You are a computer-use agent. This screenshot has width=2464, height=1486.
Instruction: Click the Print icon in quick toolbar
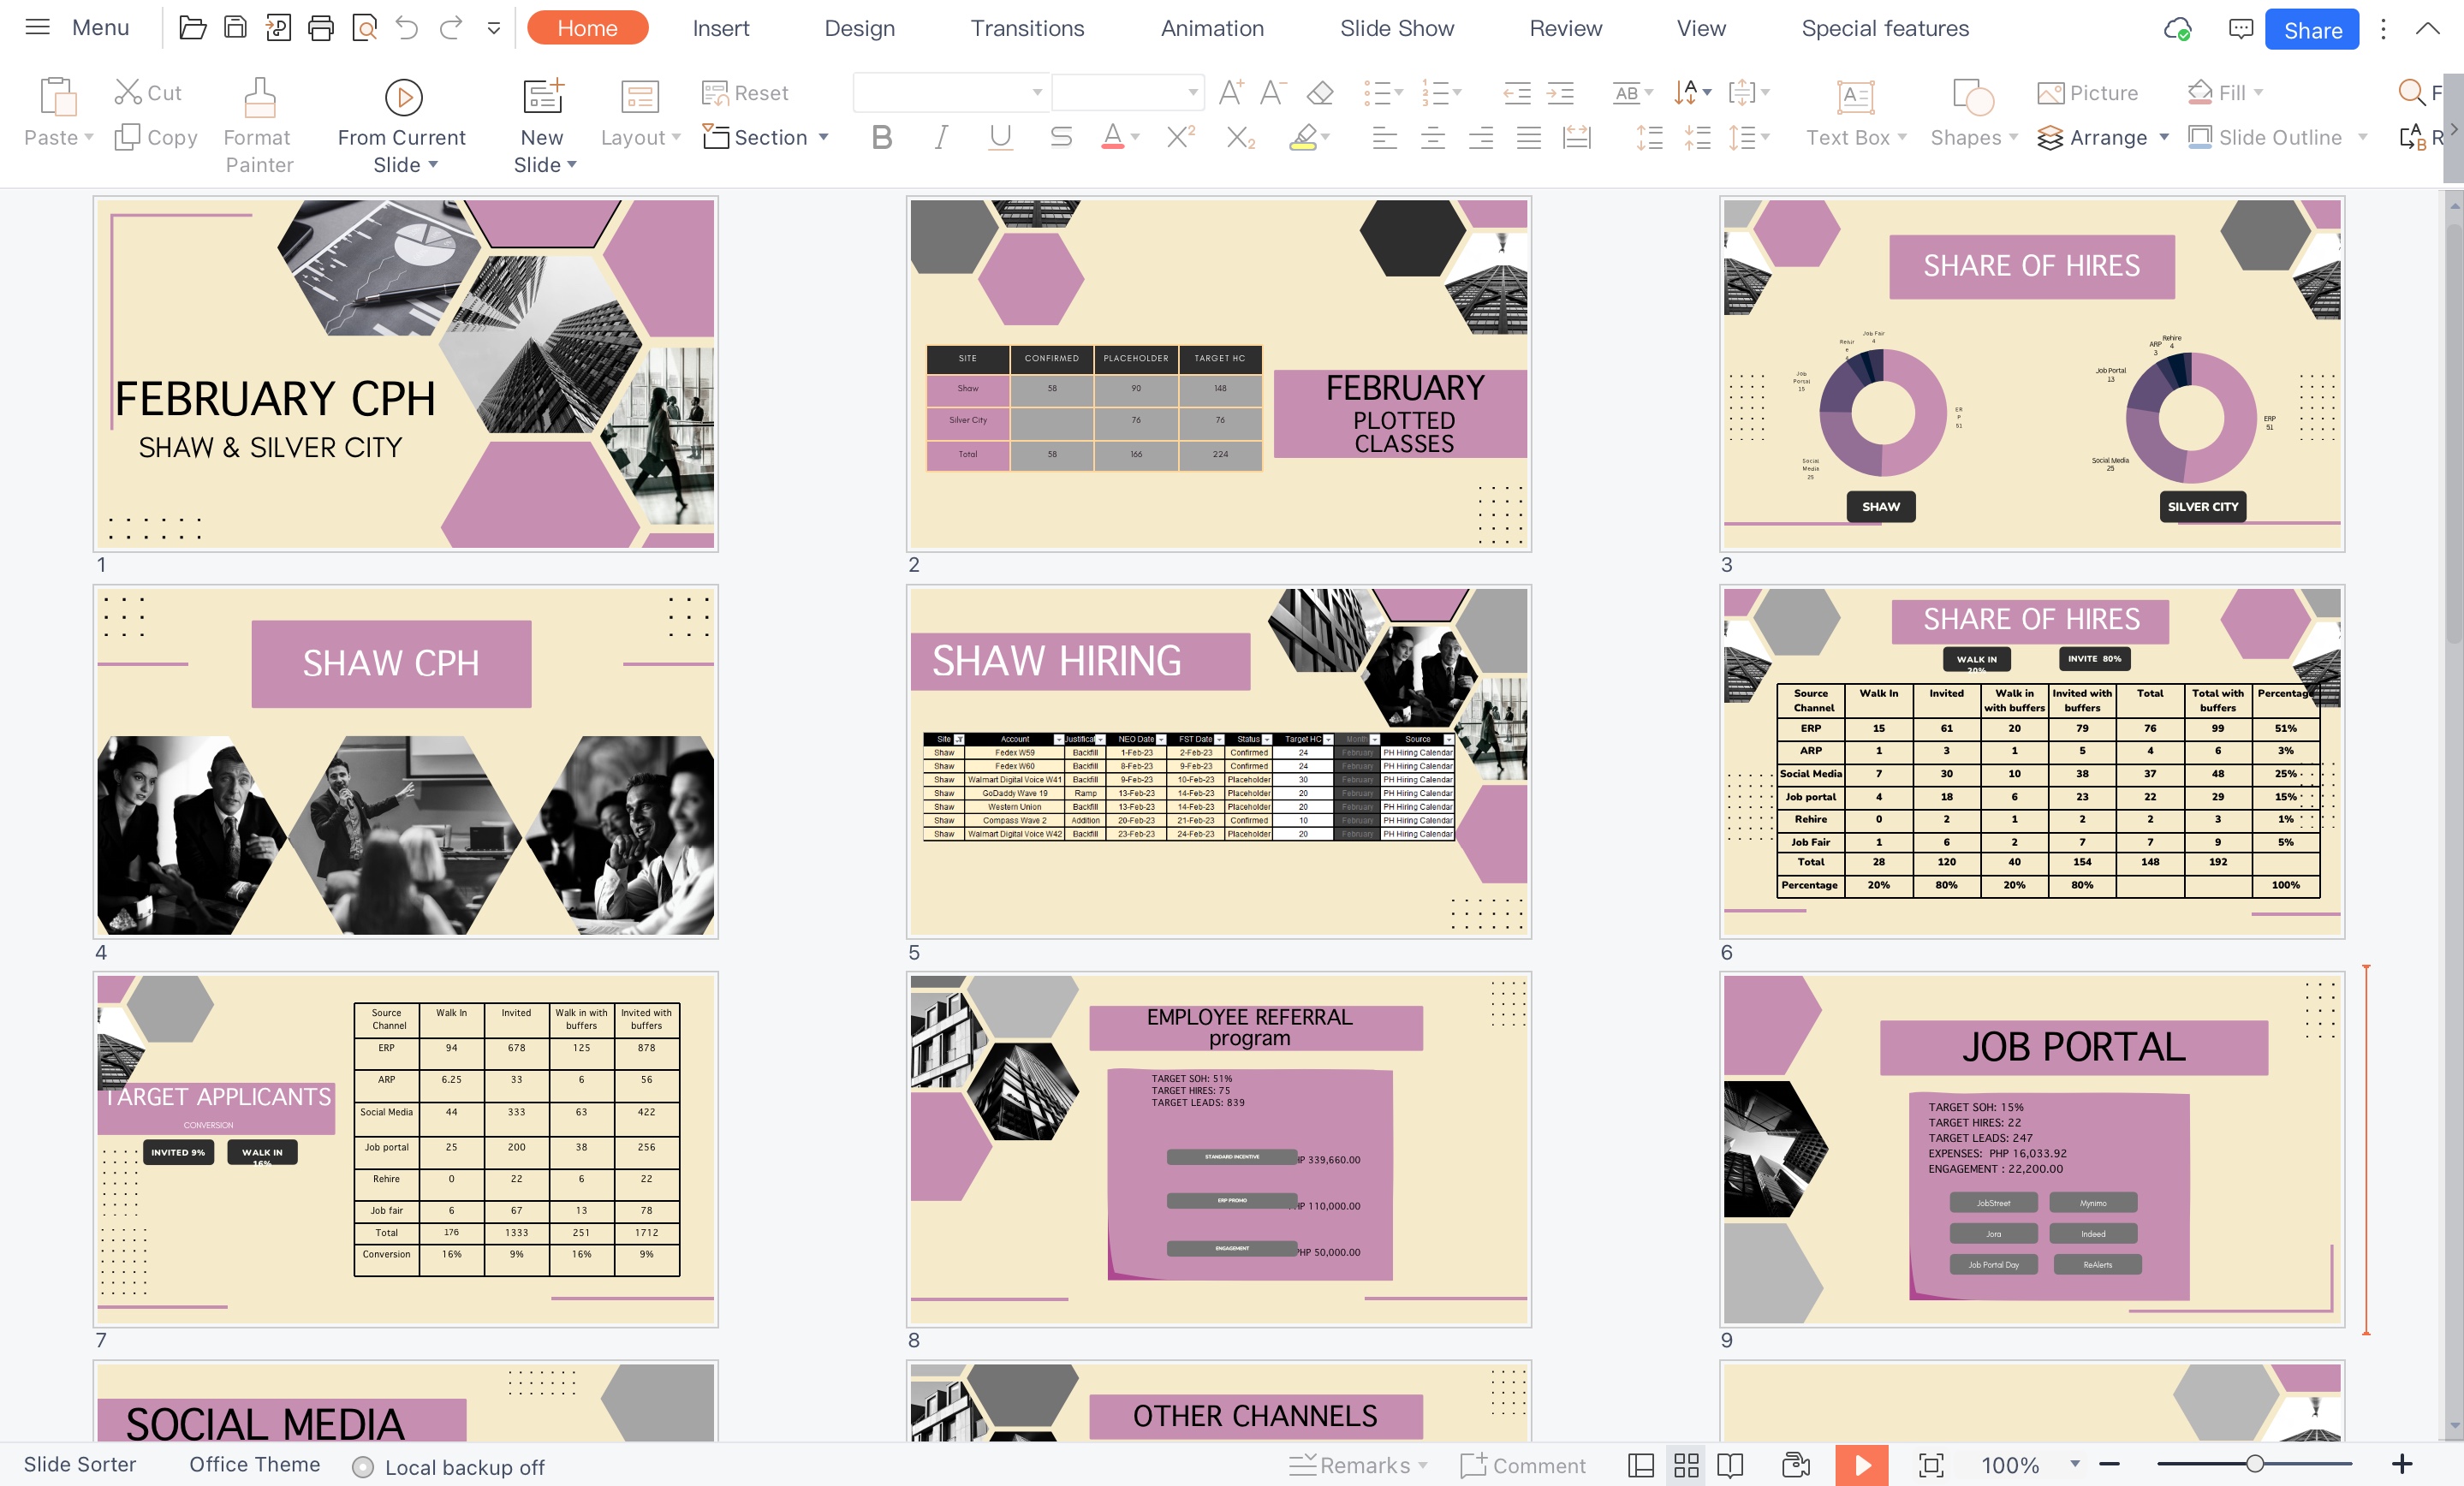coord(321,28)
